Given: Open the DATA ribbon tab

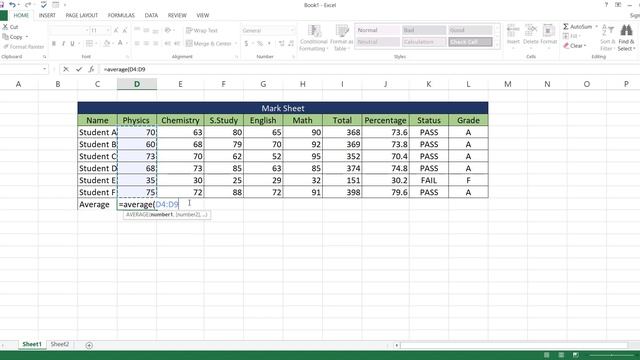Looking at the screenshot, I should (x=151, y=15).
